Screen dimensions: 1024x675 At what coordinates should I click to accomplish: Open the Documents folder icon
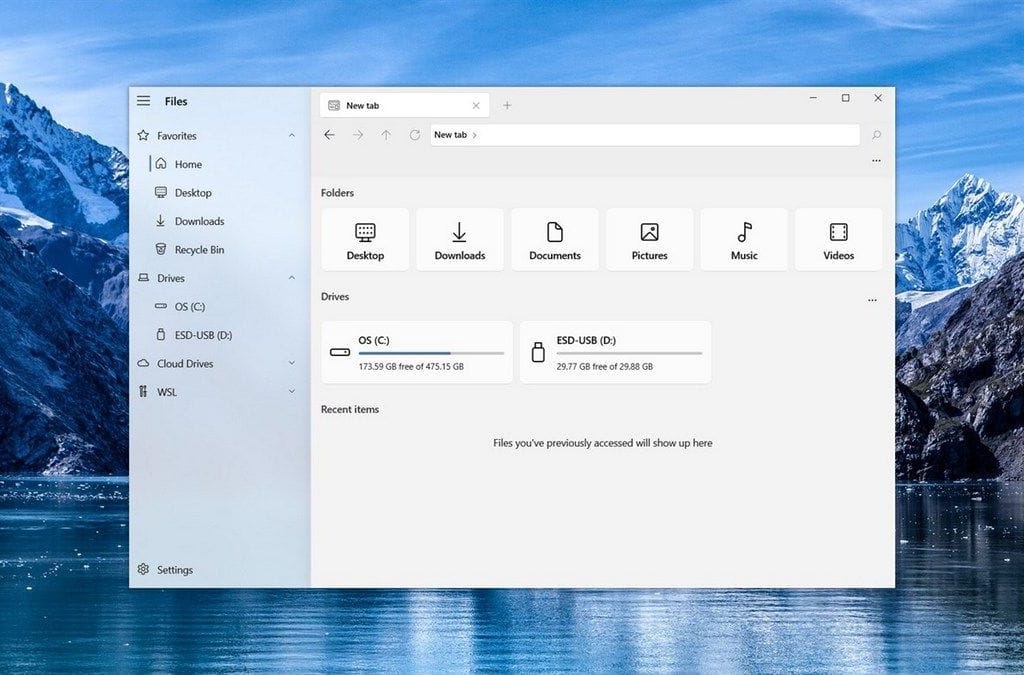tap(555, 238)
